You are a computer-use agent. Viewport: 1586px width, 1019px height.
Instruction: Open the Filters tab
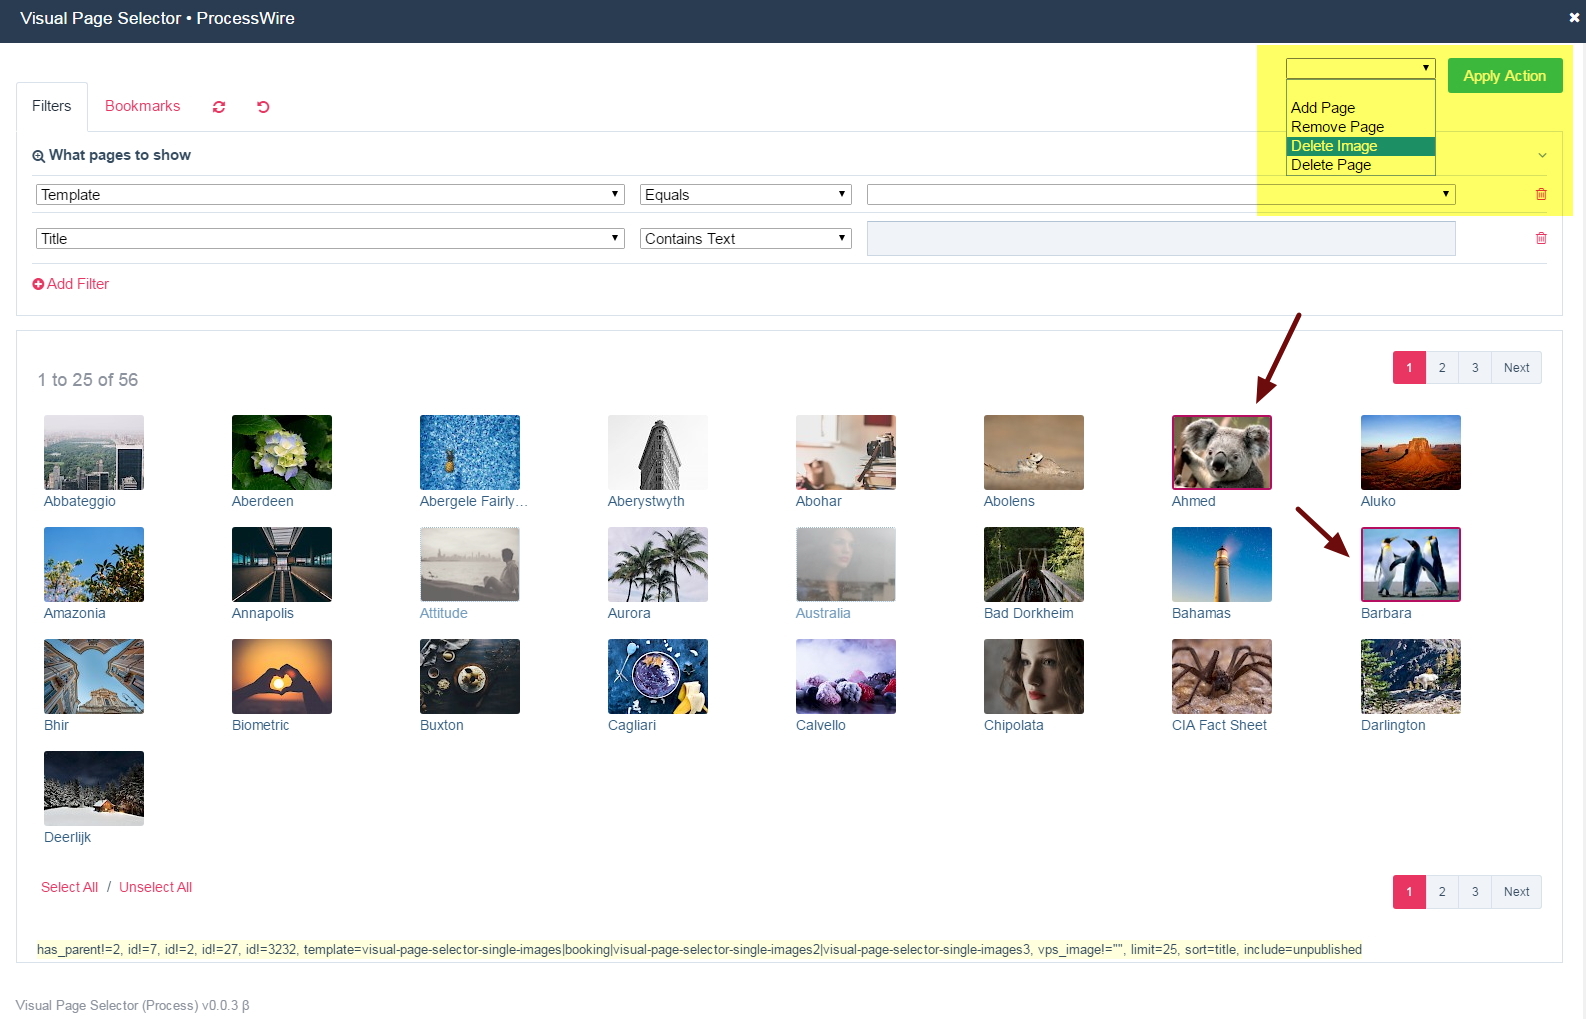[x=52, y=106]
